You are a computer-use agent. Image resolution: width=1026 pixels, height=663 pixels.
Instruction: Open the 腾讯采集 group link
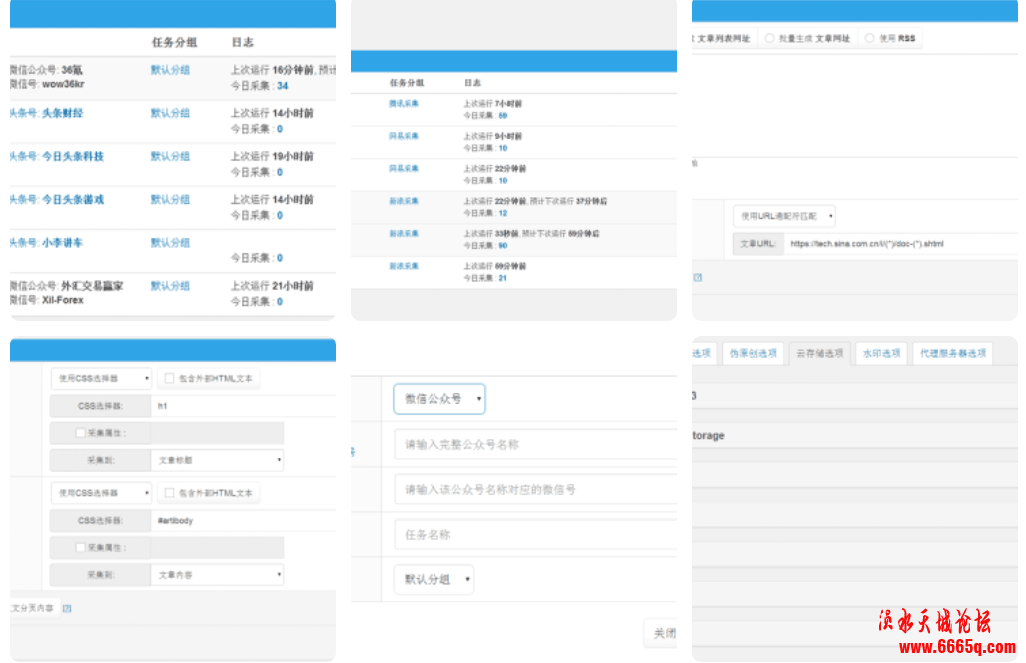(404, 103)
